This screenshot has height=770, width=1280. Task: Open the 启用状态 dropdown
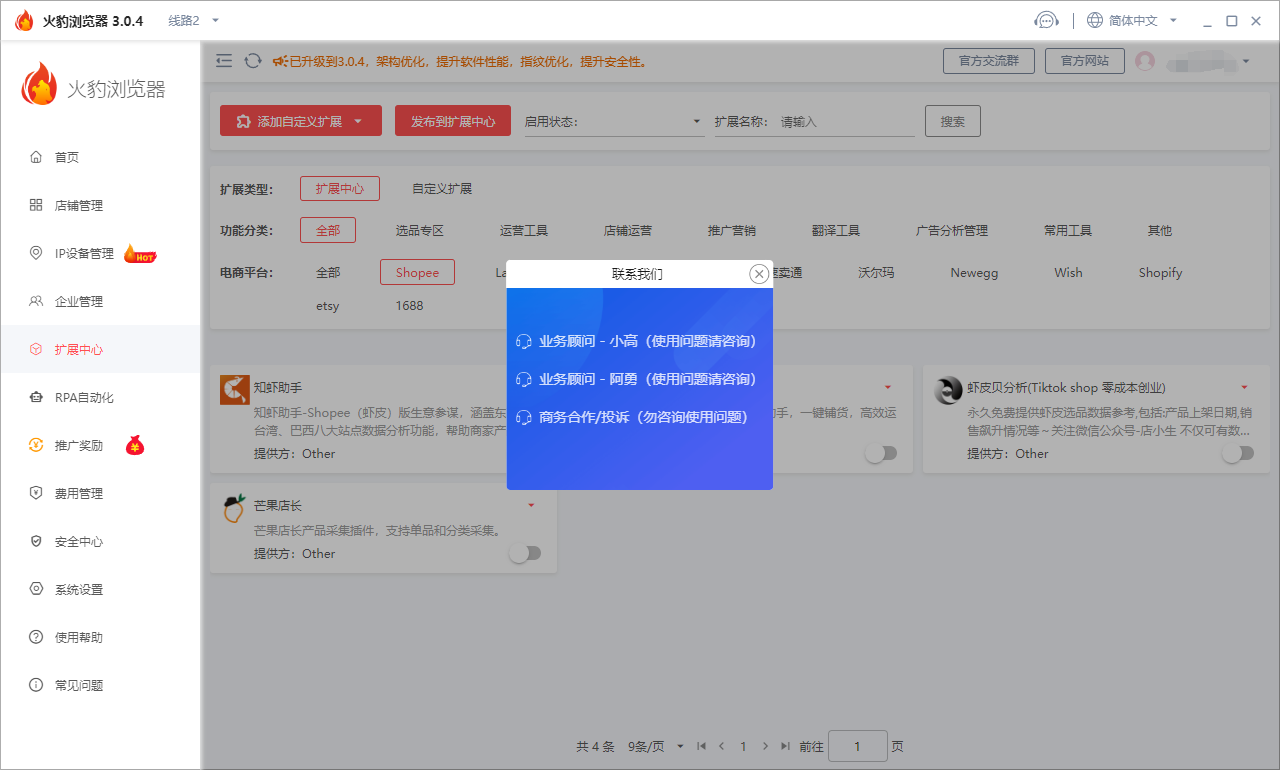point(614,122)
